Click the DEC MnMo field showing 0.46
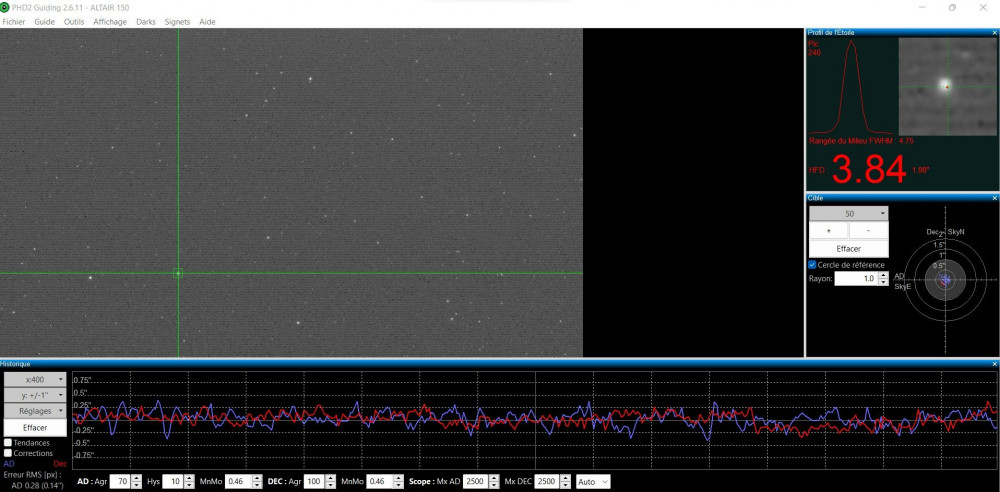The height and width of the screenshot is (492, 1000). click(x=379, y=482)
